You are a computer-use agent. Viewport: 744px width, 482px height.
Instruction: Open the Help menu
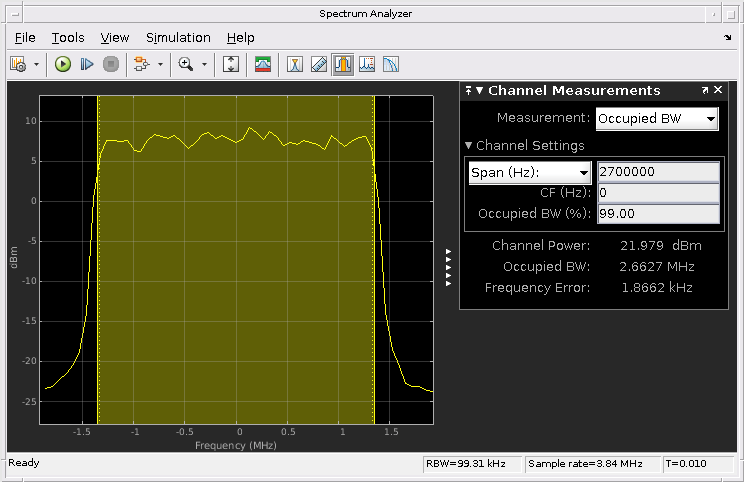(241, 37)
